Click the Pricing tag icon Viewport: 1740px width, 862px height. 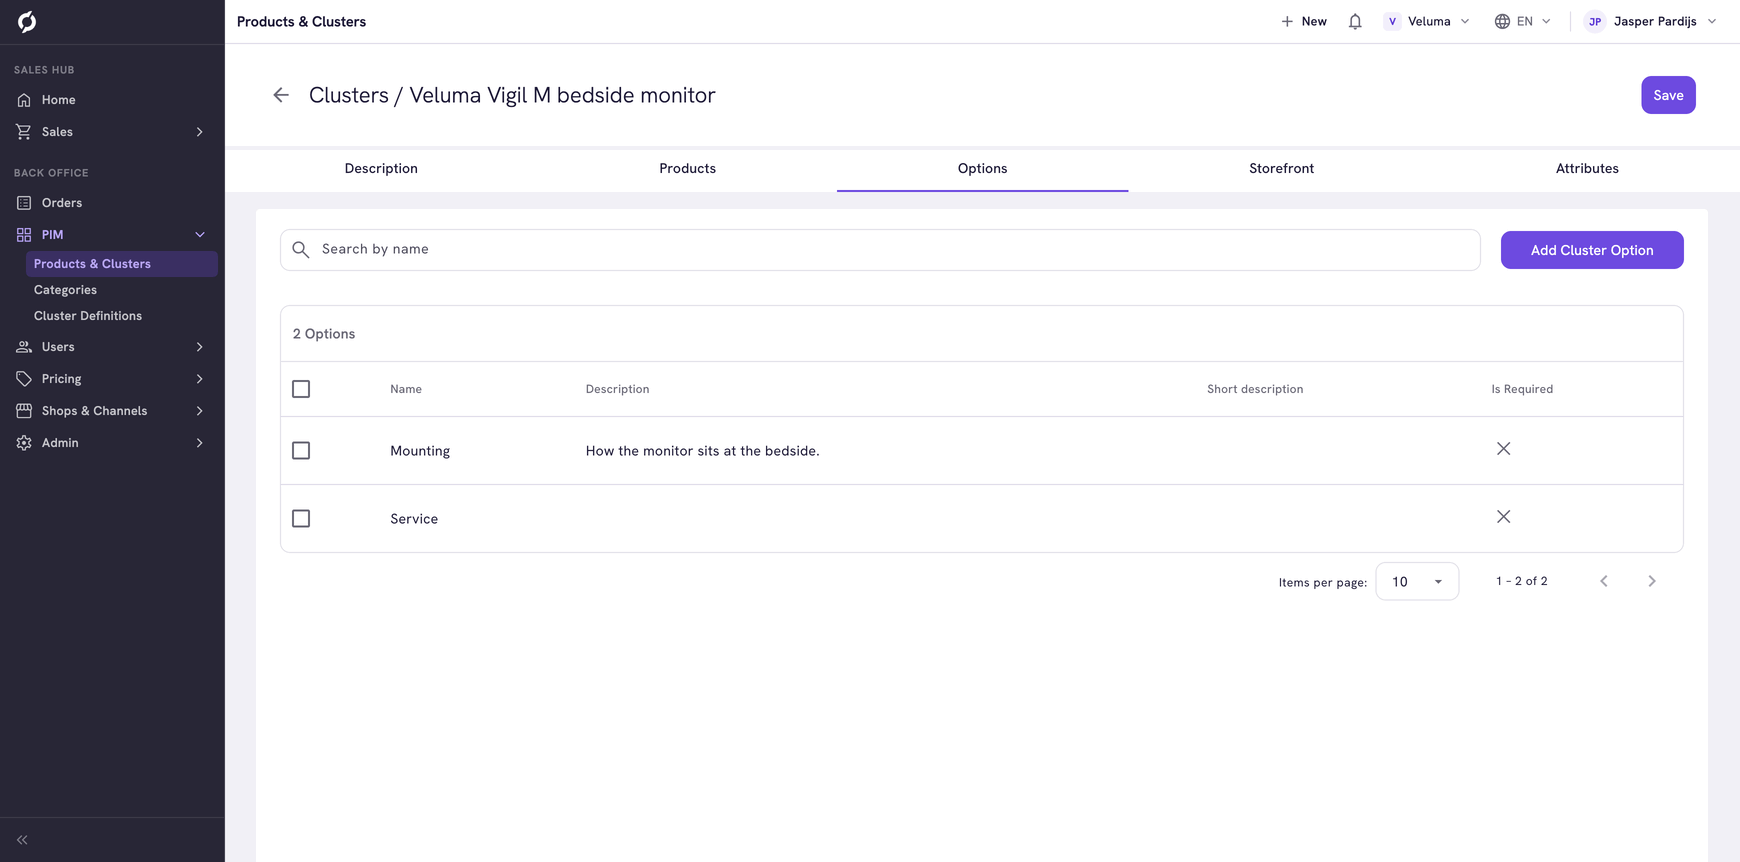[24, 379]
